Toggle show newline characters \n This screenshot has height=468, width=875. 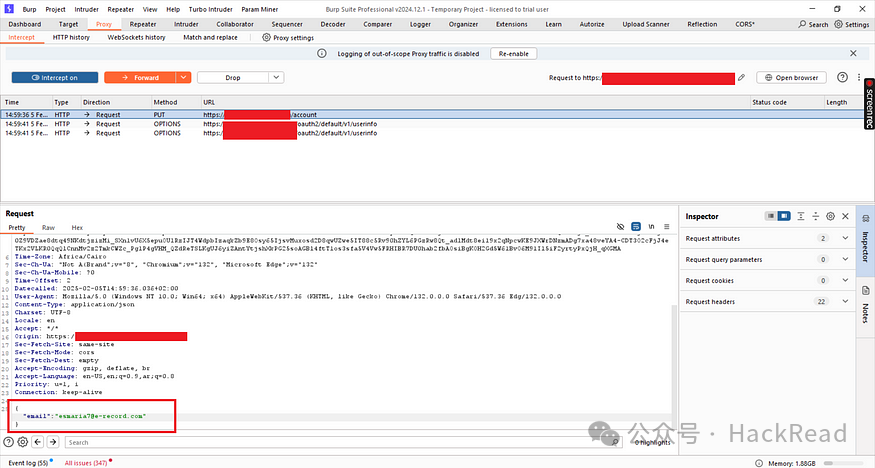tap(651, 226)
